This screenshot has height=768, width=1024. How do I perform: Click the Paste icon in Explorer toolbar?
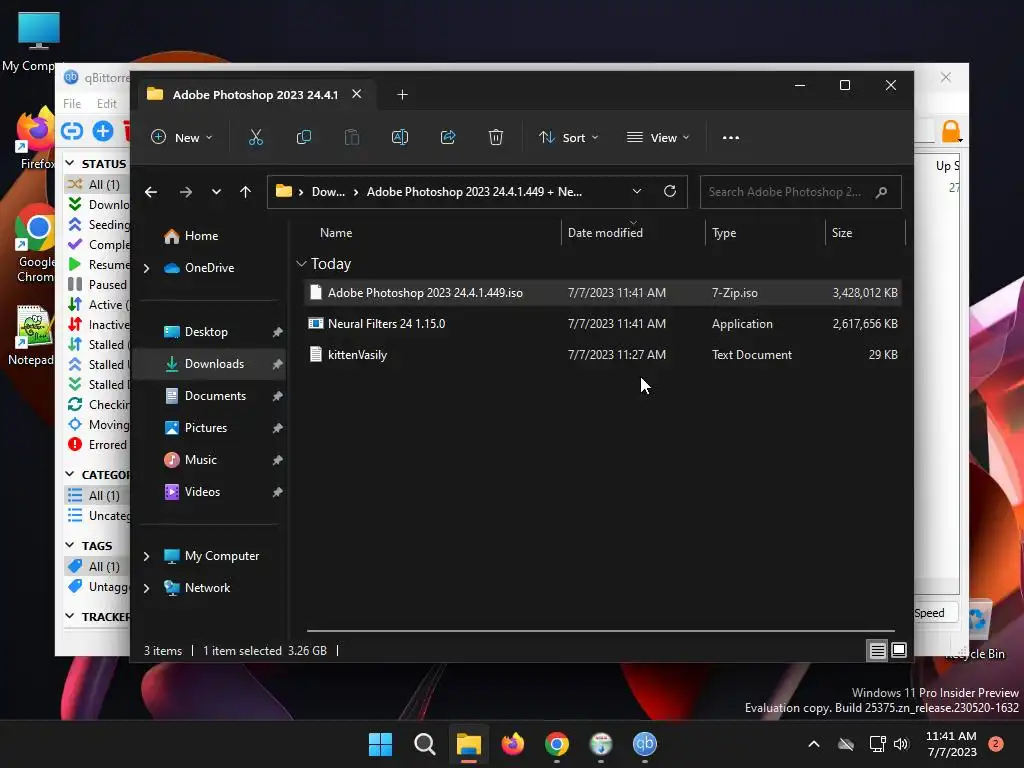click(x=352, y=137)
